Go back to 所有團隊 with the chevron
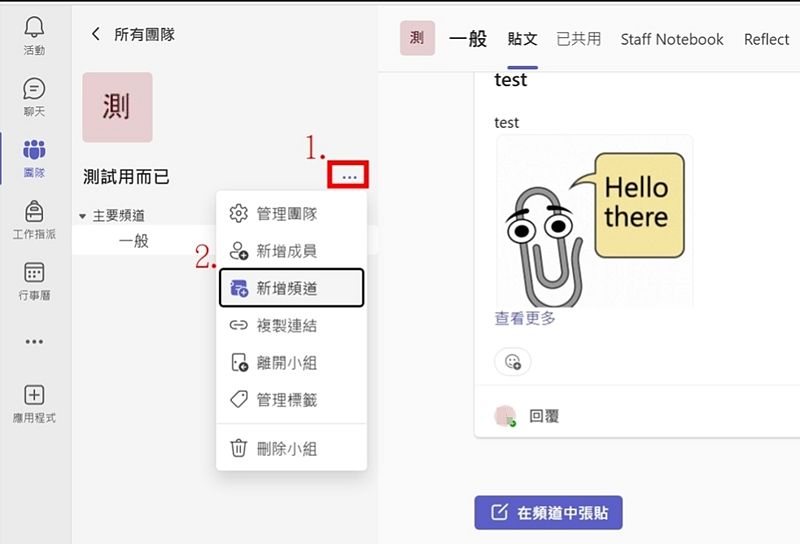The image size is (800, 544). pyautogui.click(x=96, y=34)
